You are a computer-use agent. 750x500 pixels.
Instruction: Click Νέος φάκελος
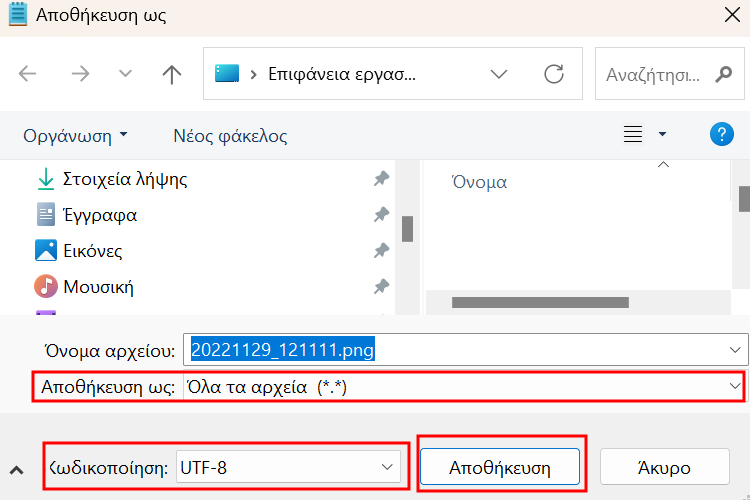point(230,136)
